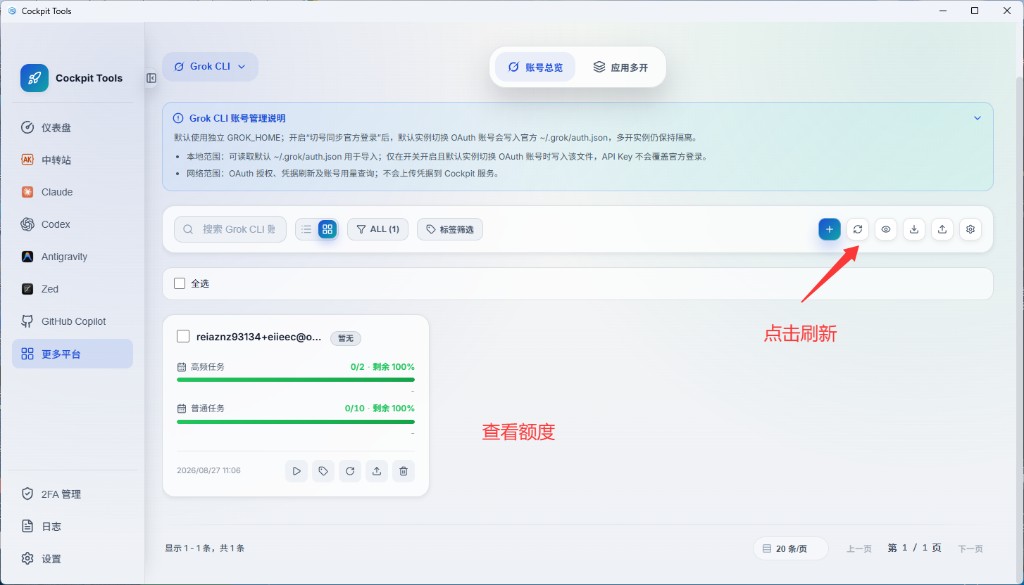This screenshot has height=585, width=1024.
Task: Select Zed in the sidebar
Action: click(72, 289)
